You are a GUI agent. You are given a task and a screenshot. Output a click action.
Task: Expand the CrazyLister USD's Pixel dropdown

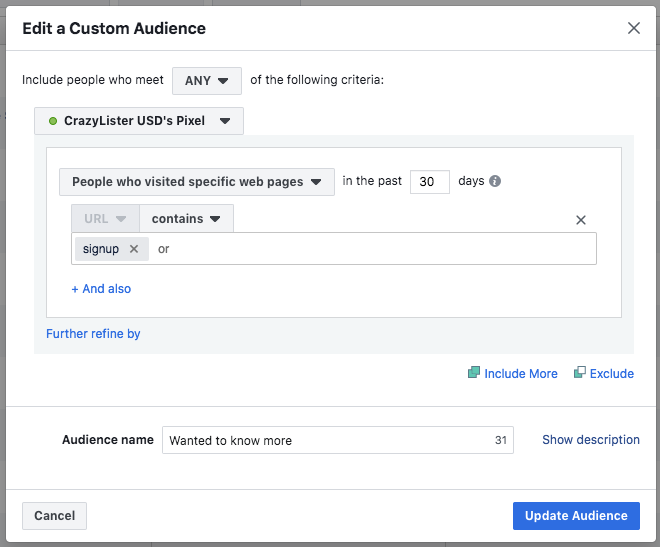click(139, 121)
